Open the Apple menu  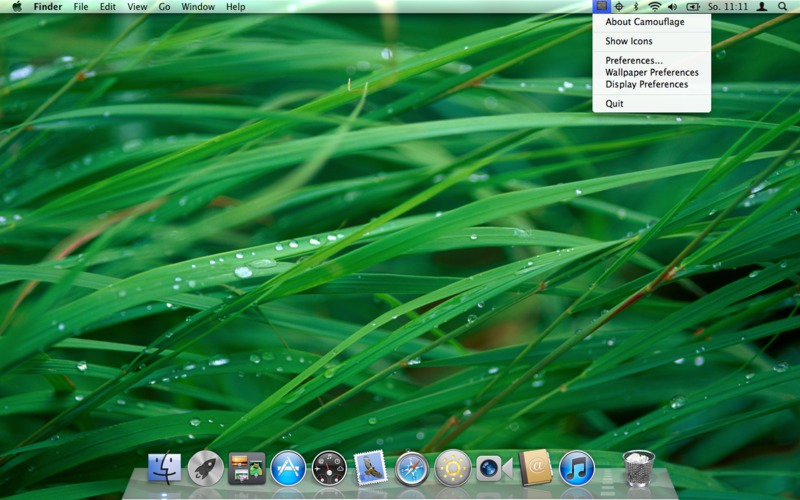click(x=17, y=7)
